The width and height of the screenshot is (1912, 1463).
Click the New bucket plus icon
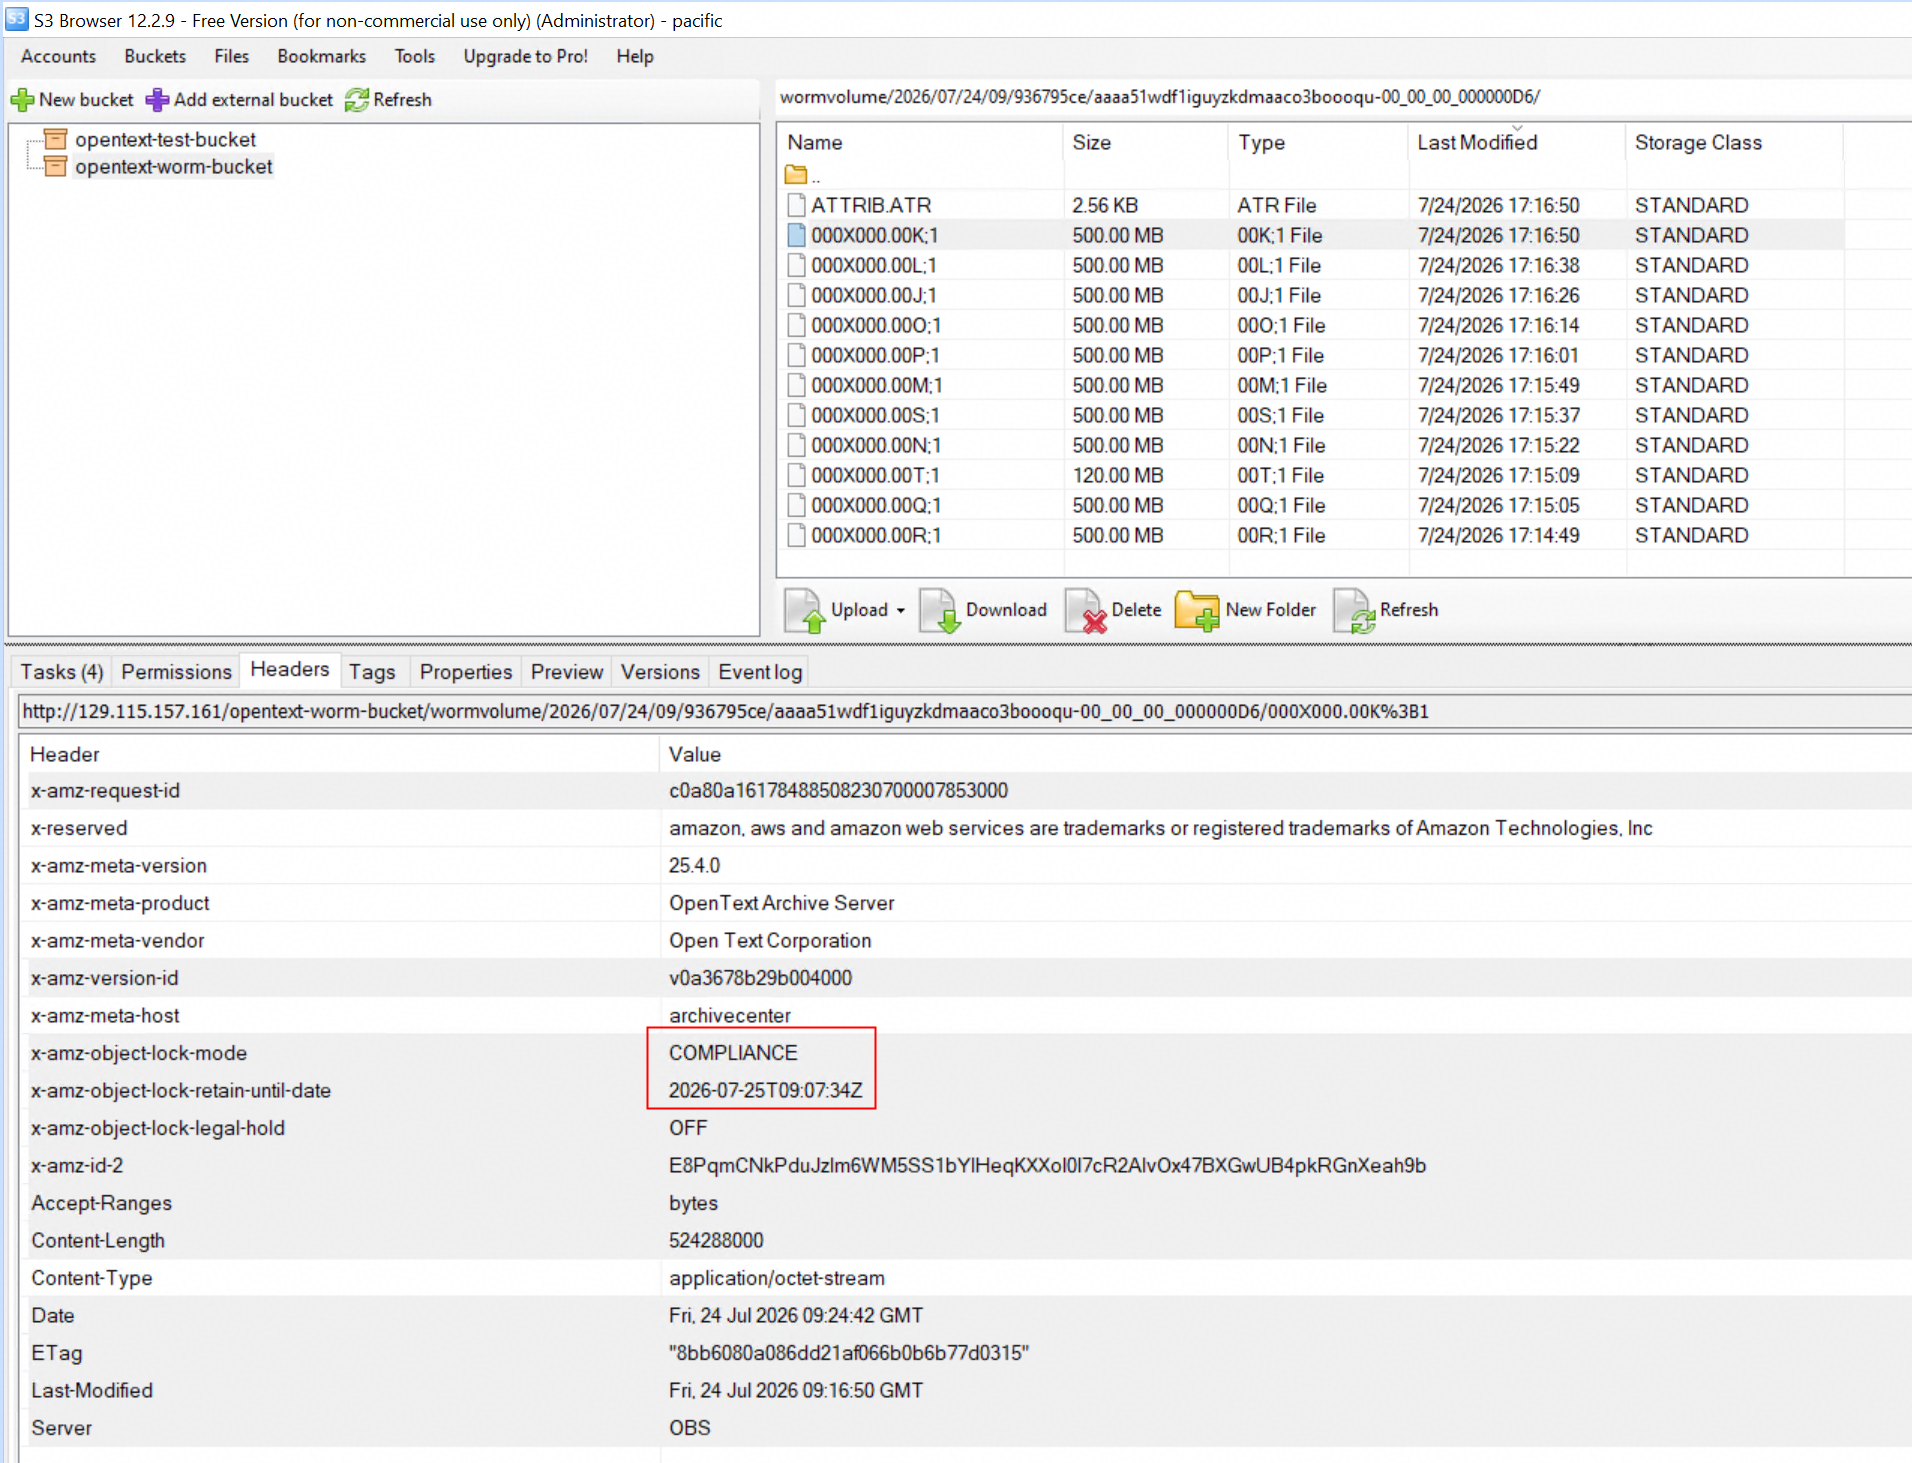click(22, 100)
